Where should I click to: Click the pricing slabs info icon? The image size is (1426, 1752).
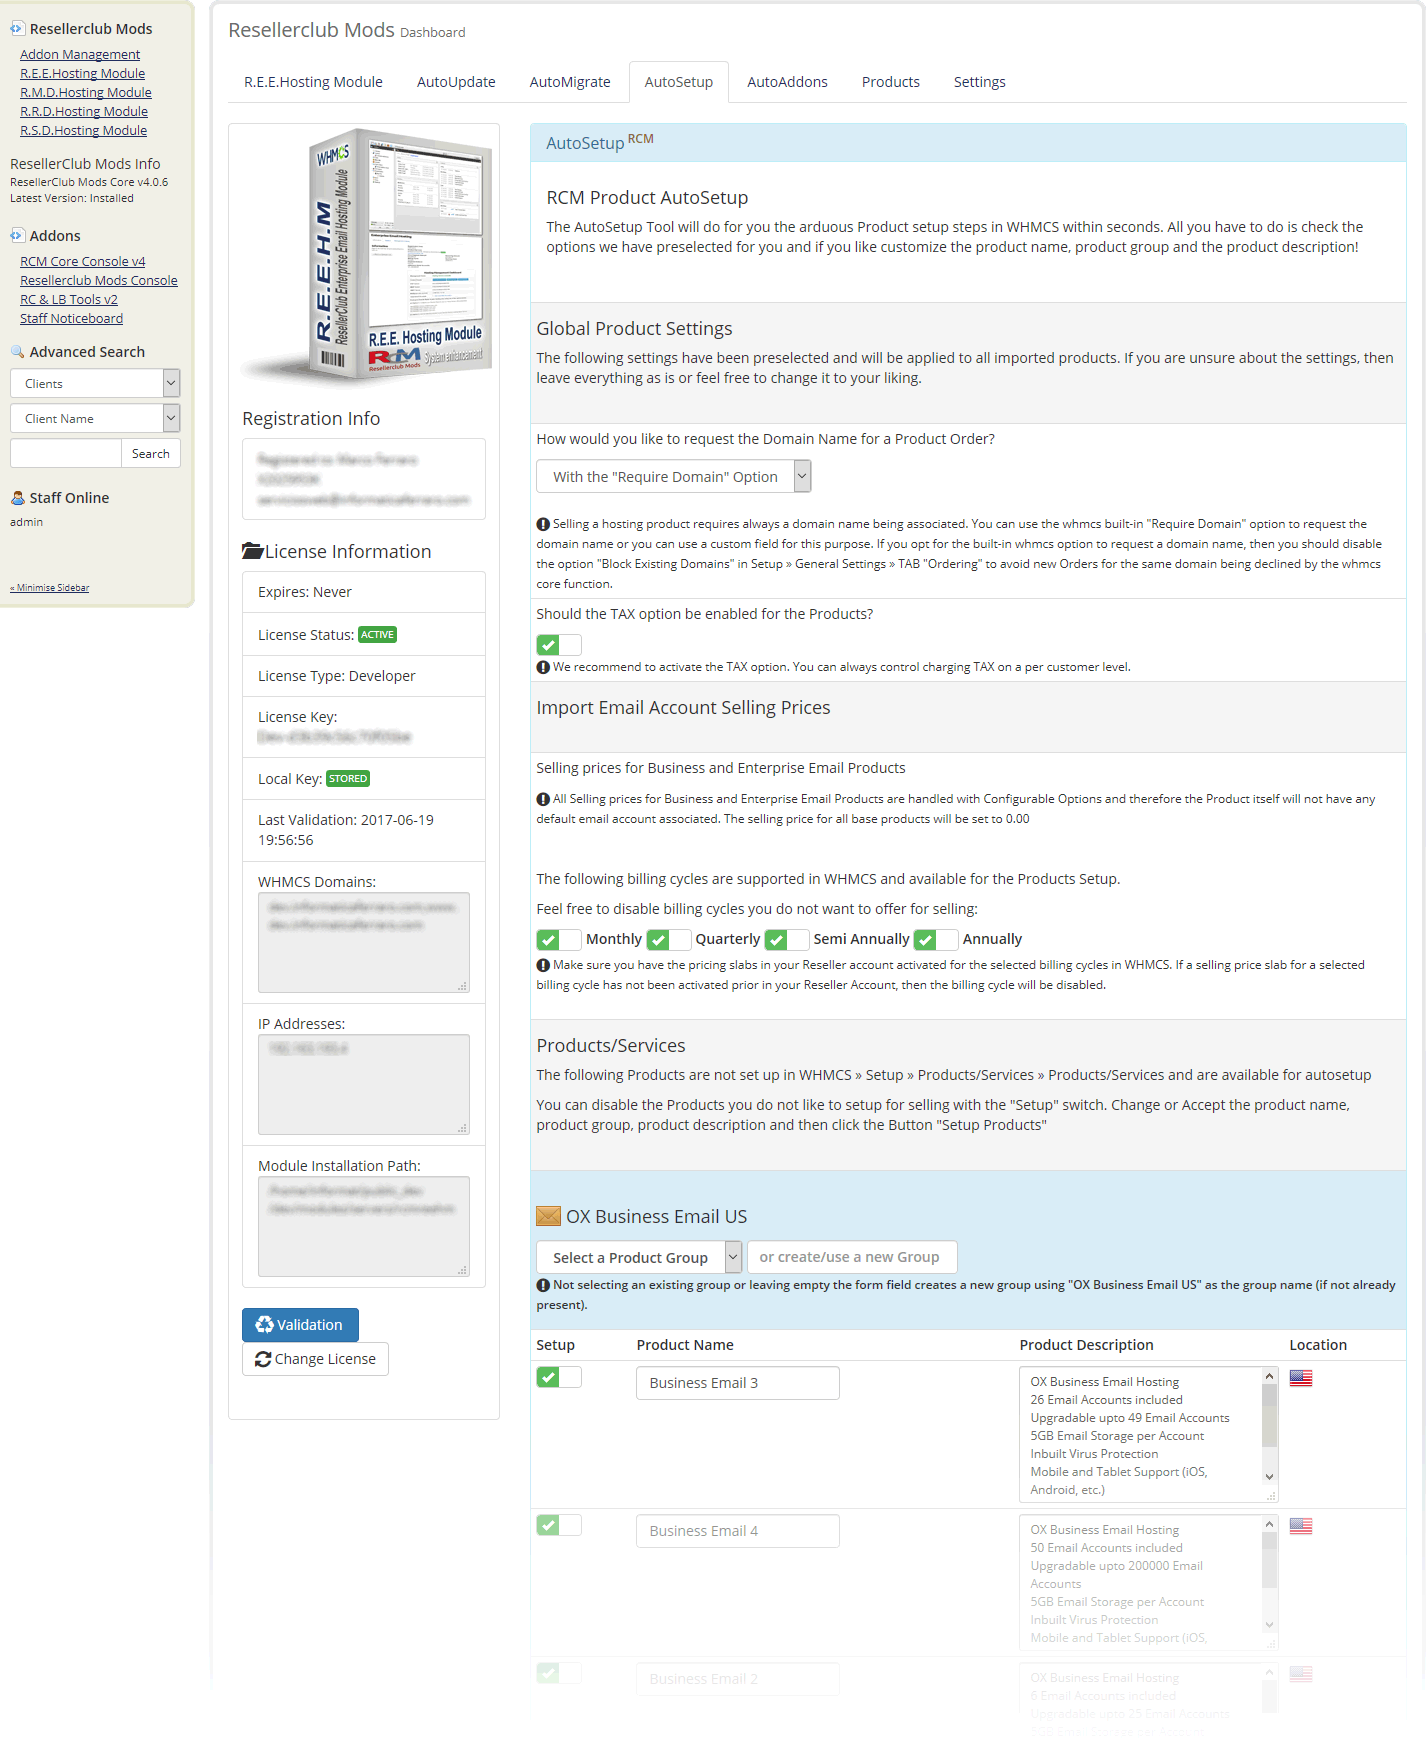(x=543, y=965)
